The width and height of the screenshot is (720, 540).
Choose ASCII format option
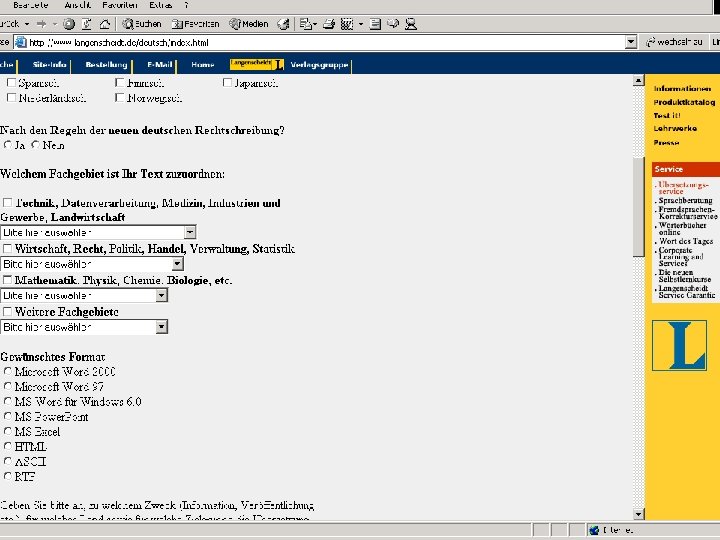tap(7, 461)
